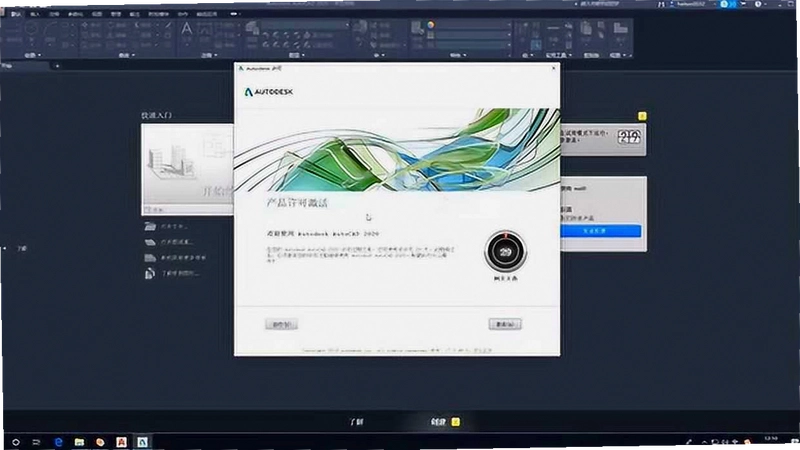800x450 pixels.
Task: Expand the Draw panel of the ribbon
Action: tap(32, 55)
